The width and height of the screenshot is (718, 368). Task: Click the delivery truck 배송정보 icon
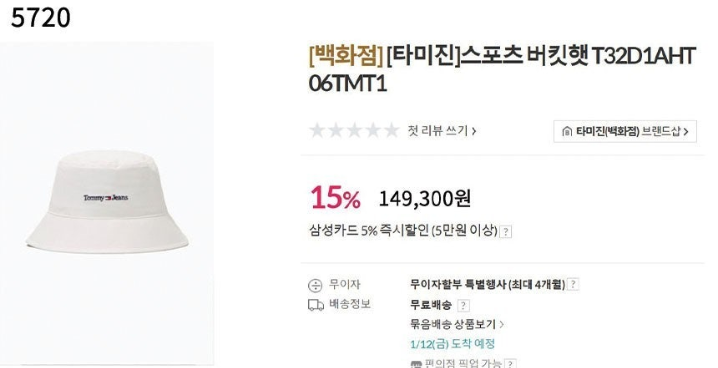[x=315, y=305]
